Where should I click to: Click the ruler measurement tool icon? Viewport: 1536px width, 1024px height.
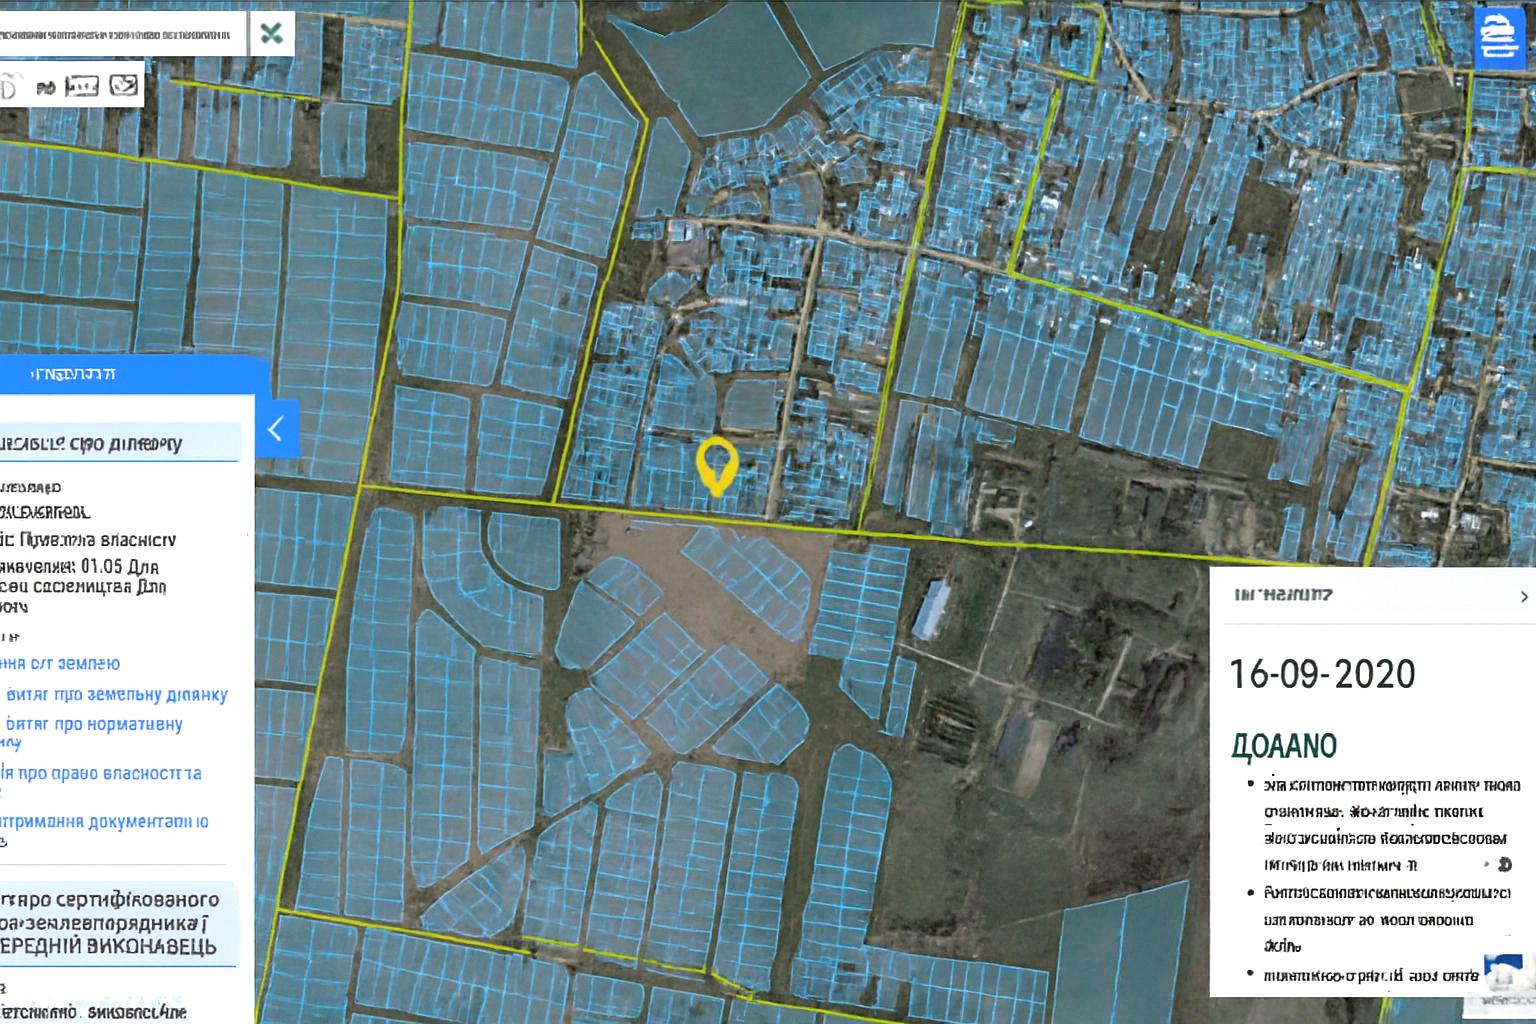(82, 87)
